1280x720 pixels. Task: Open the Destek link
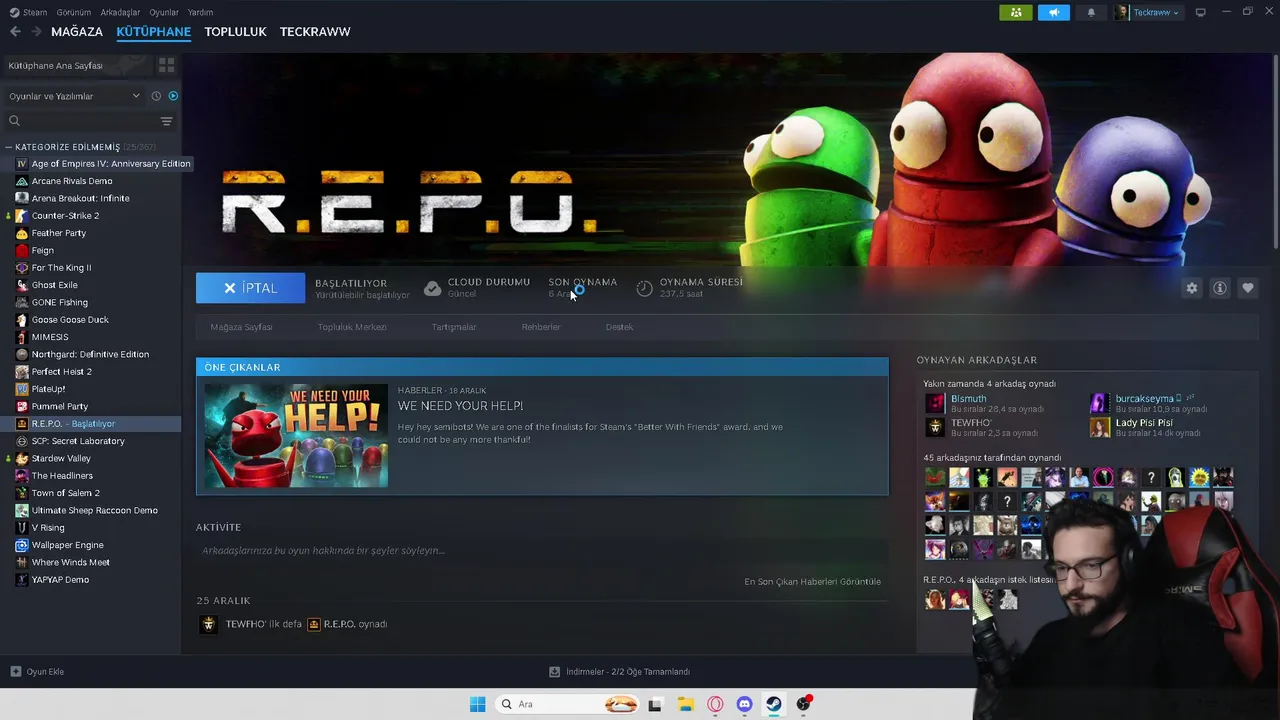point(619,327)
